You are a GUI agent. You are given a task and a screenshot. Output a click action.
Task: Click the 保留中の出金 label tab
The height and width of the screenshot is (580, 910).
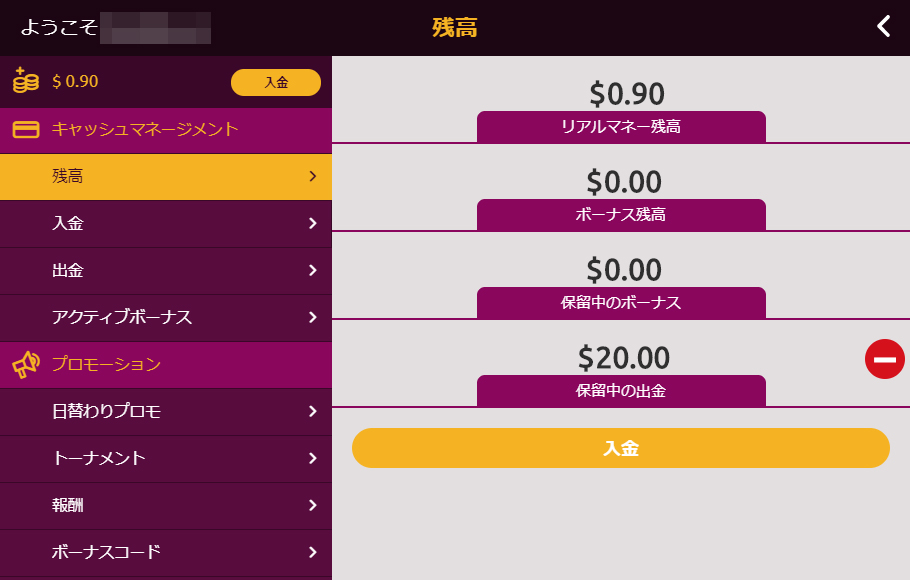(x=621, y=391)
